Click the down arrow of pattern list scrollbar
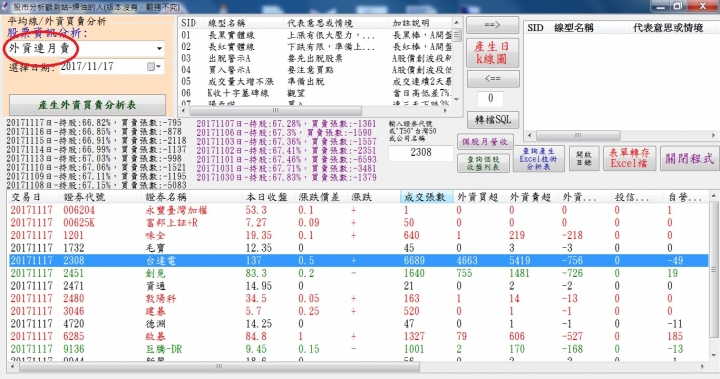This screenshot has height=379, width=720. coord(456,99)
